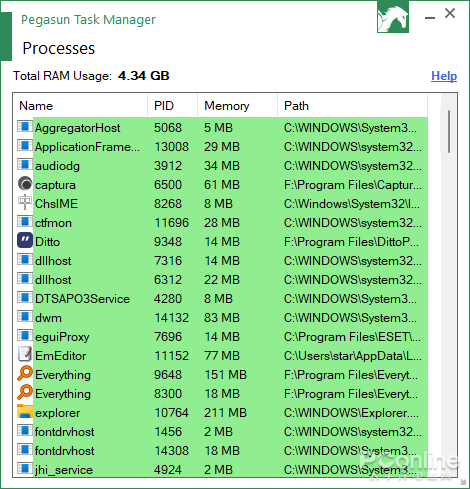Click the F:\Program Files\DittoP... path

point(351,242)
